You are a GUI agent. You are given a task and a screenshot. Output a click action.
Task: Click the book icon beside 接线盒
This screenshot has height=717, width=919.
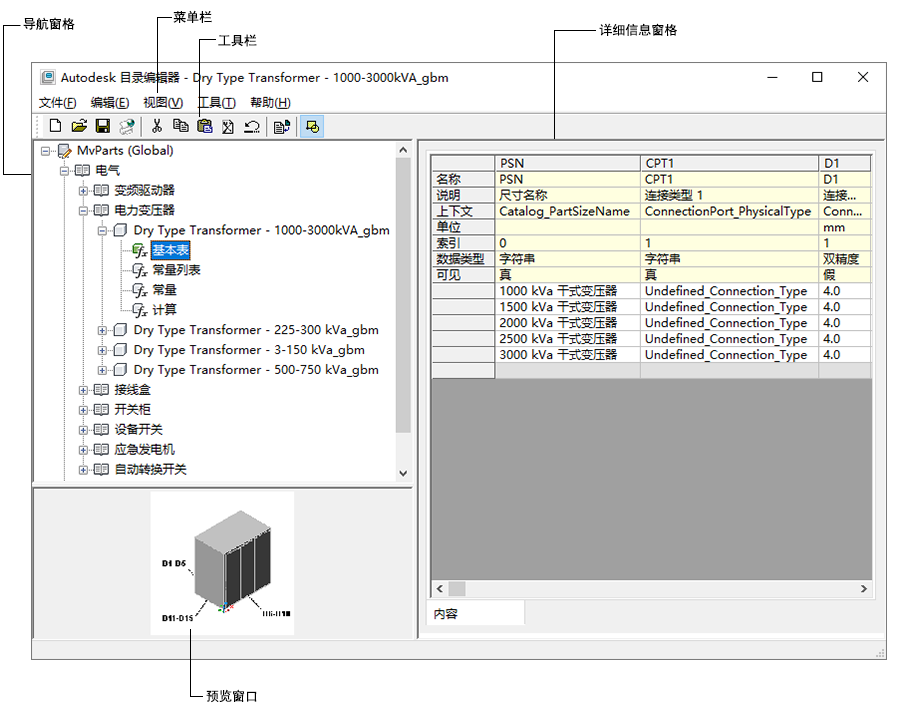[101, 390]
